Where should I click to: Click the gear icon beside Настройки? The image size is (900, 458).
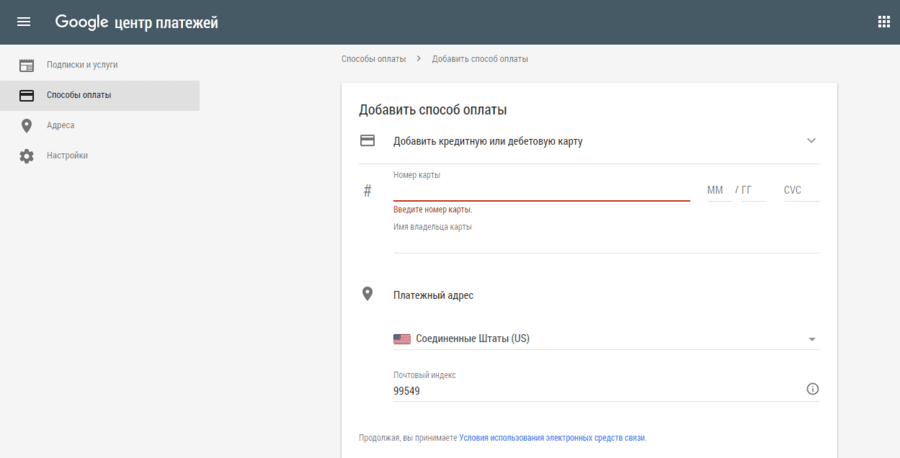(27, 156)
